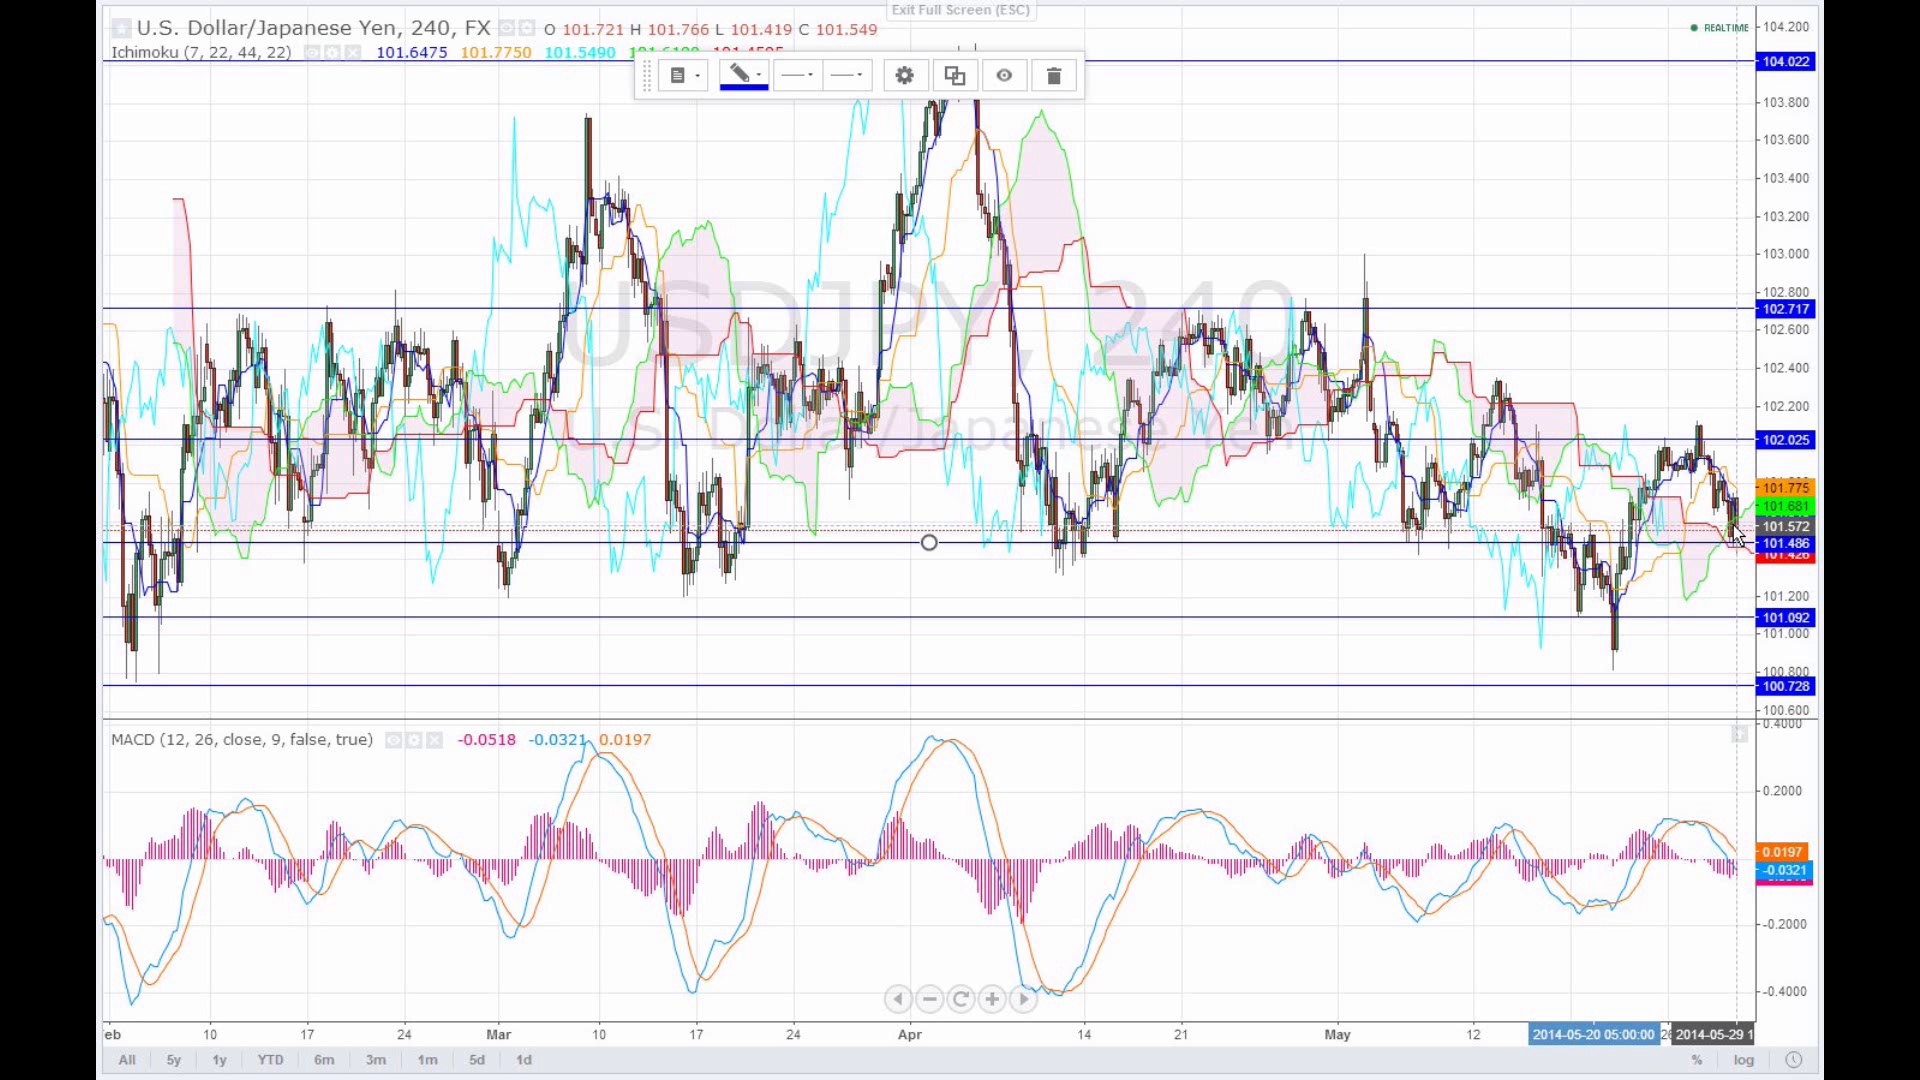
Task: Toggle percent scale button
Action: [x=1697, y=1060]
